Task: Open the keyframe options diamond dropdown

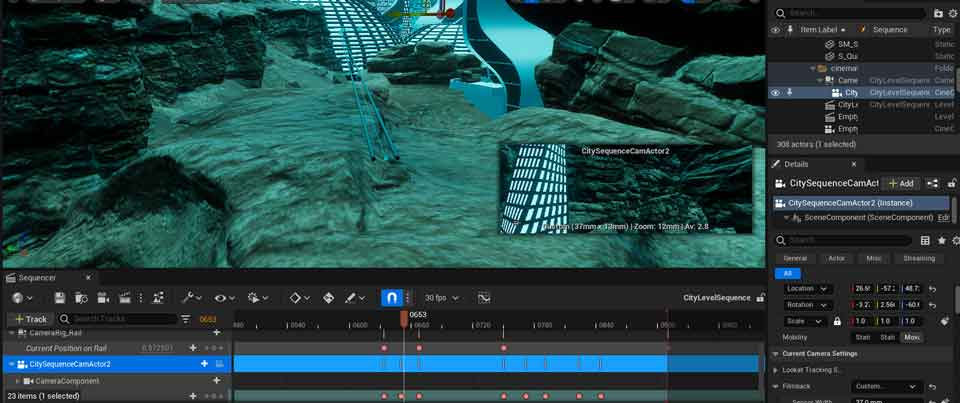Action: click(299, 298)
